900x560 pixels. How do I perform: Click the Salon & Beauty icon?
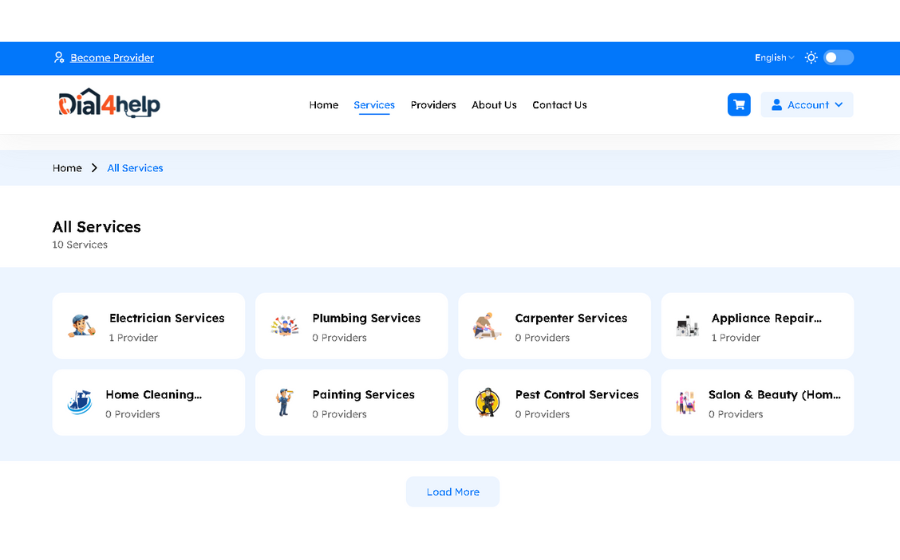(686, 403)
